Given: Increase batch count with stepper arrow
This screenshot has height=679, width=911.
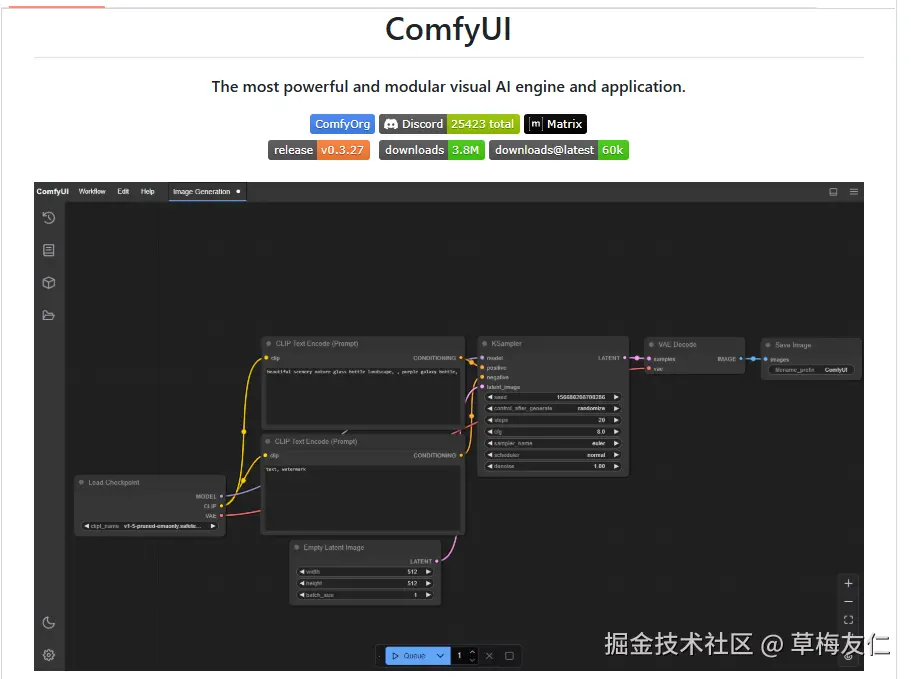Looking at the screenshot, I should pyautogui.click(x=472, y=652).
